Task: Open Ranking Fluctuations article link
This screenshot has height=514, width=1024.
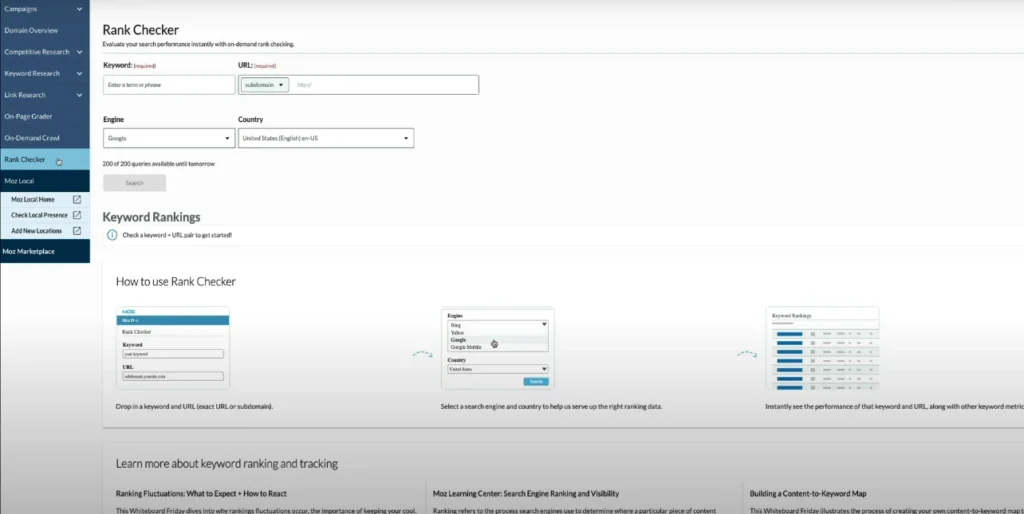Action: click(x=201, y=494)
